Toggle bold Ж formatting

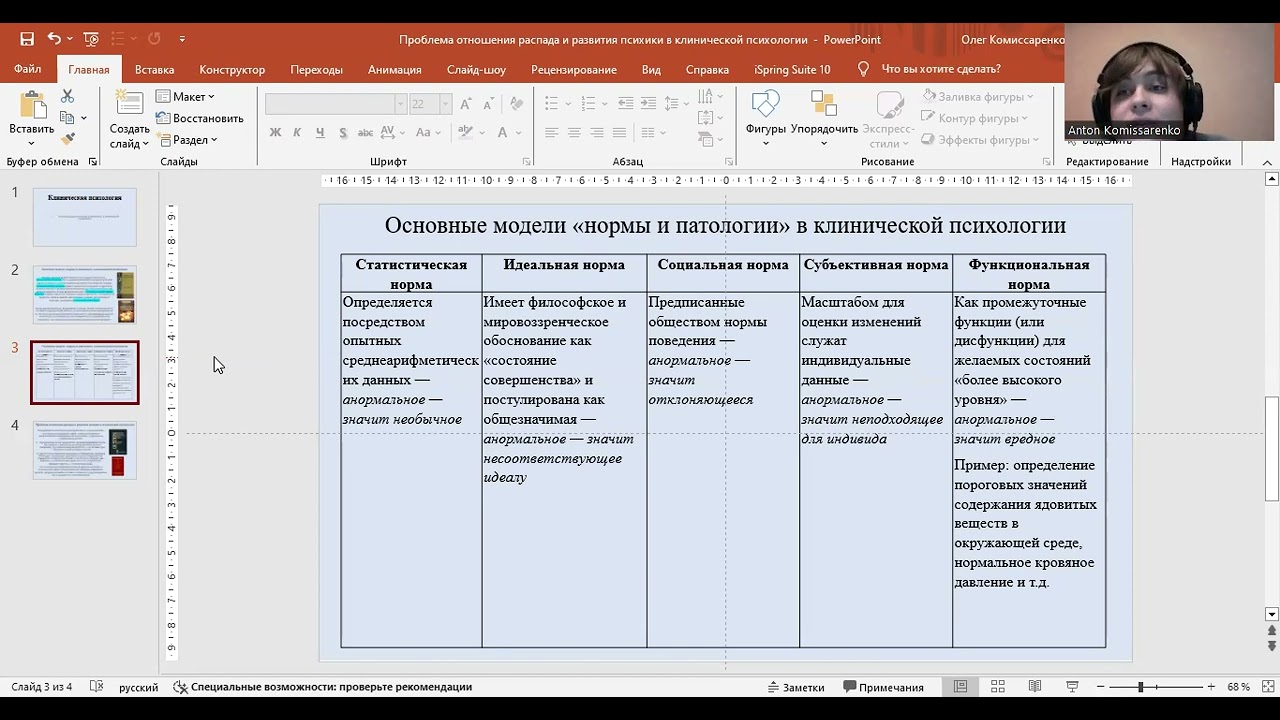click(275, 132)
